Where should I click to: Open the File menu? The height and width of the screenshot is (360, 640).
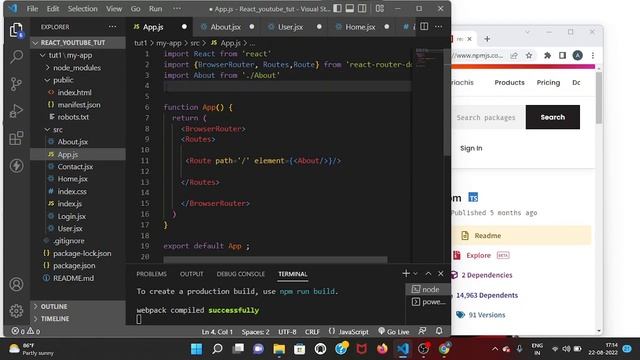pos(32,9)
